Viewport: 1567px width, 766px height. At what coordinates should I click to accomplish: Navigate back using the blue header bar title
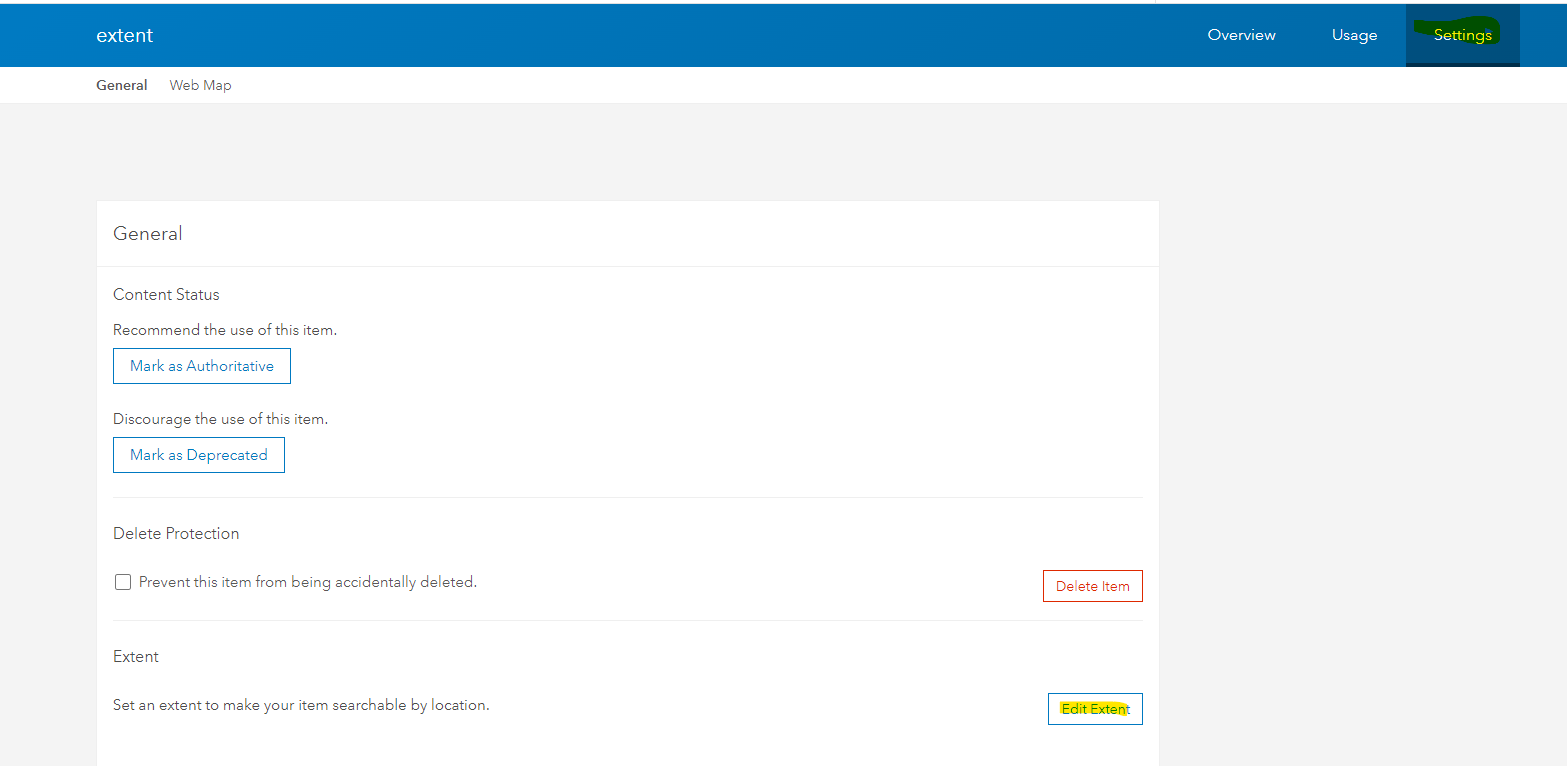pos(124,34)
